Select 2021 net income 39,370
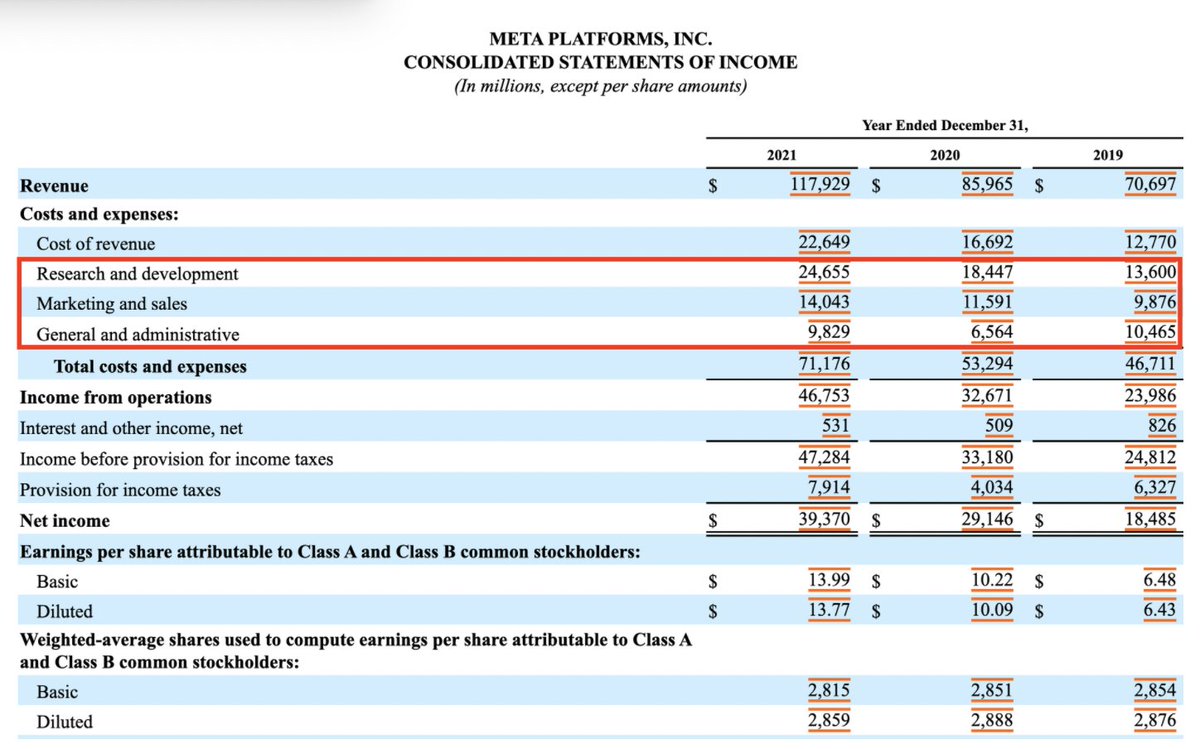The height and width of the screenshot is (749, 1200). (x=823, y=520)
